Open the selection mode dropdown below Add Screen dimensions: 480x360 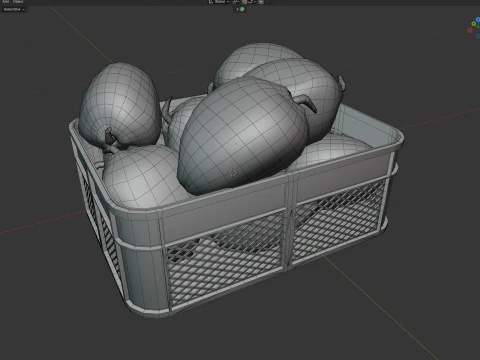click(x=14, y=9)
